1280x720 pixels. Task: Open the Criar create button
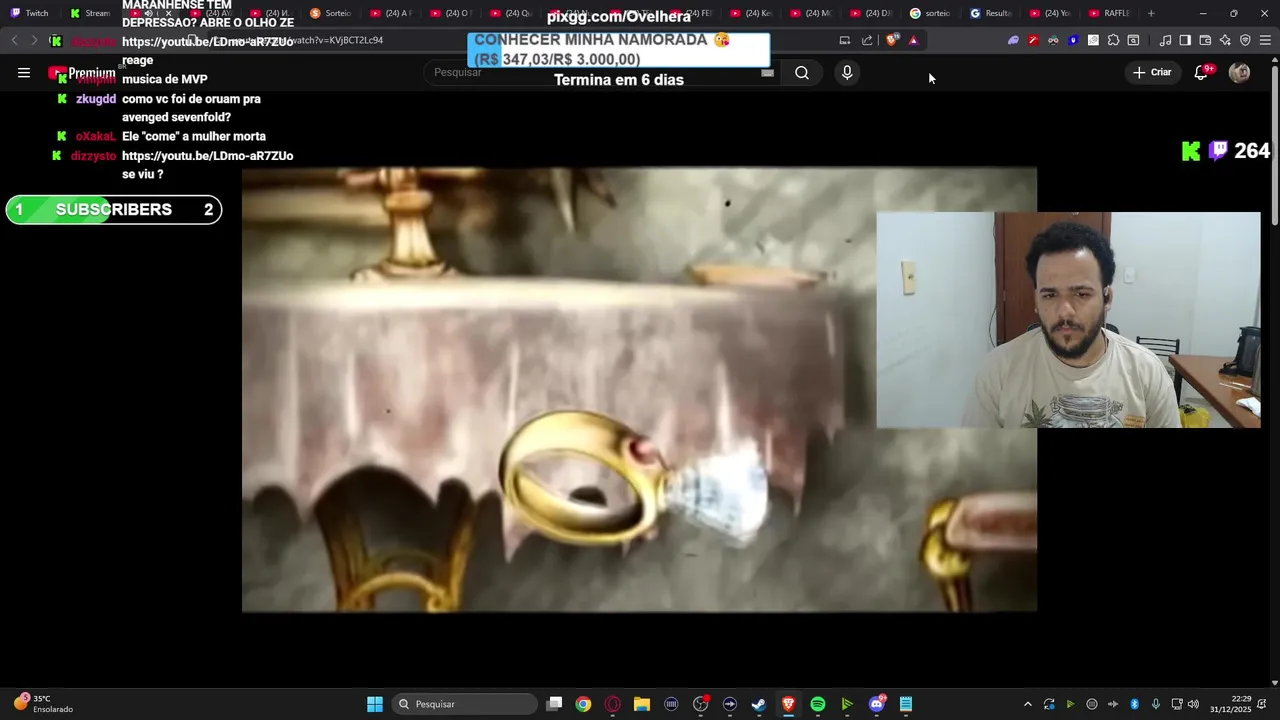1152,72
